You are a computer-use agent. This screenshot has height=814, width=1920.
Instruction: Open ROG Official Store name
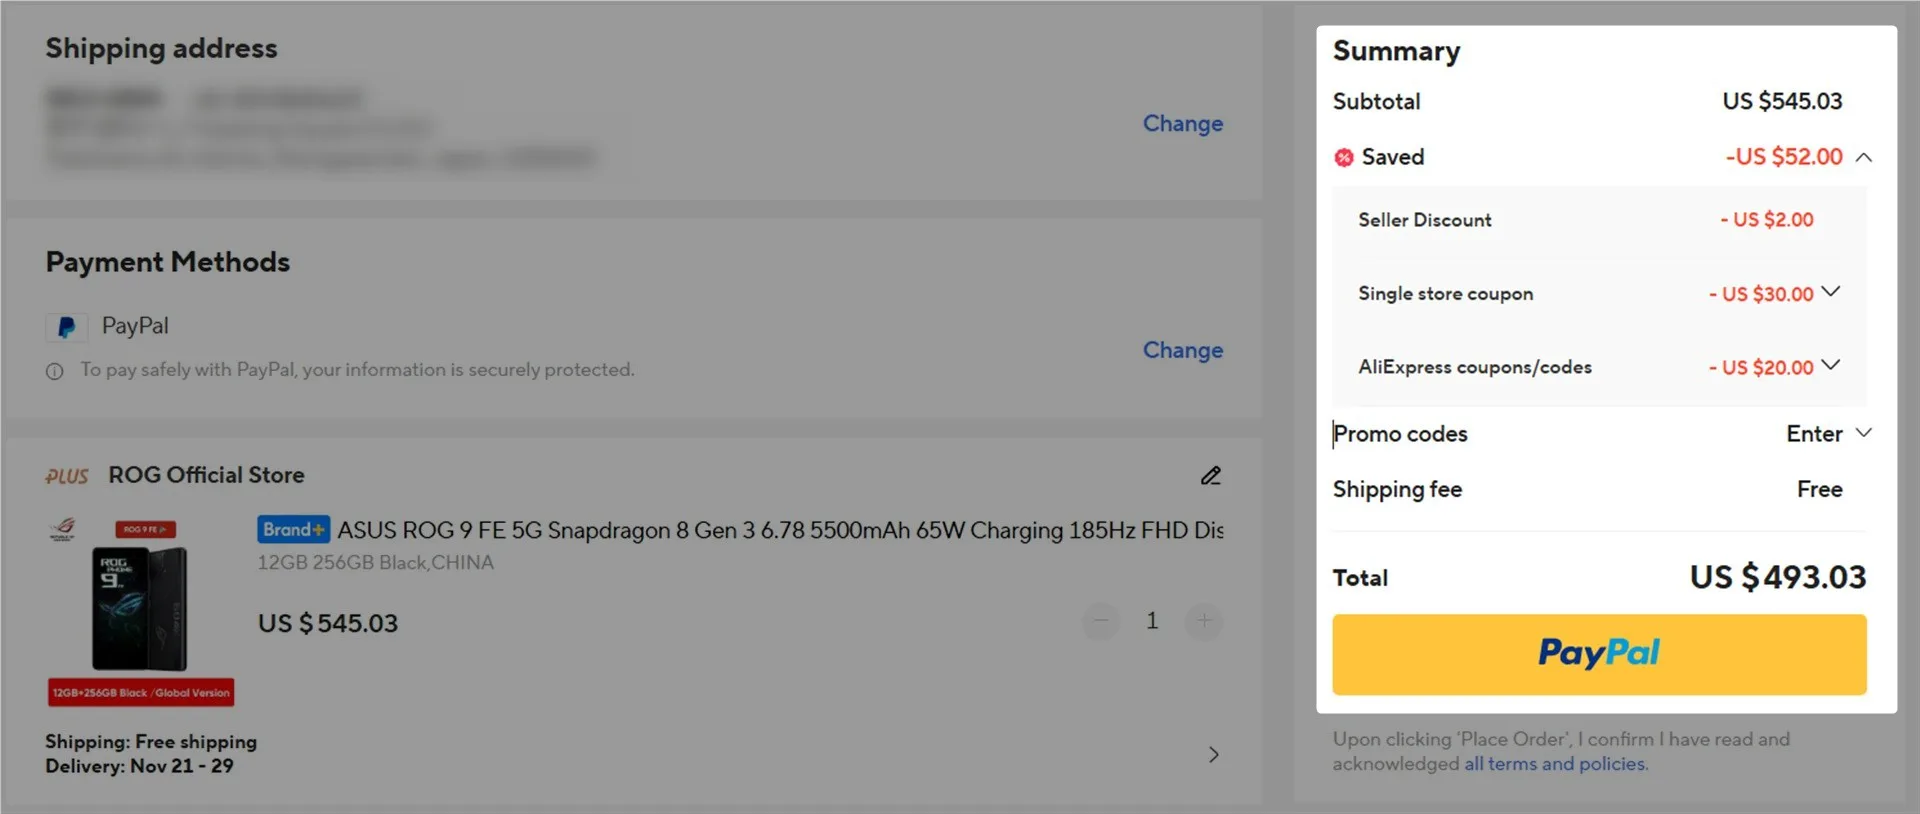point(206,476)
